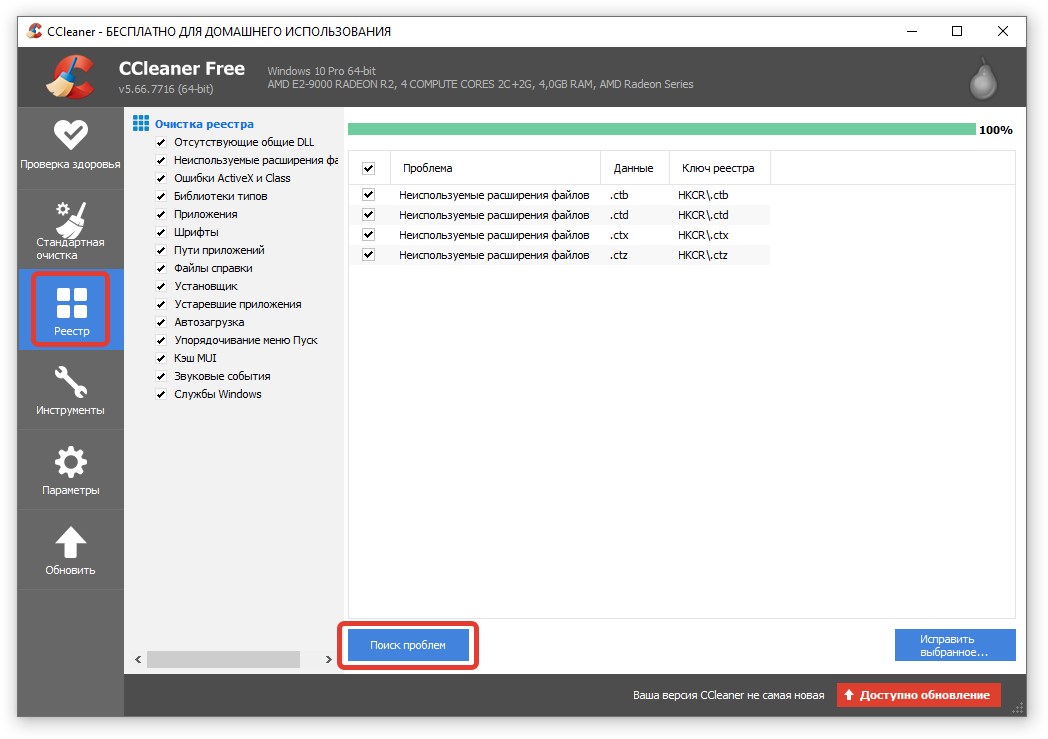Click 'Ваша версия CCleaner не самая новая' status text

point(729,696)
